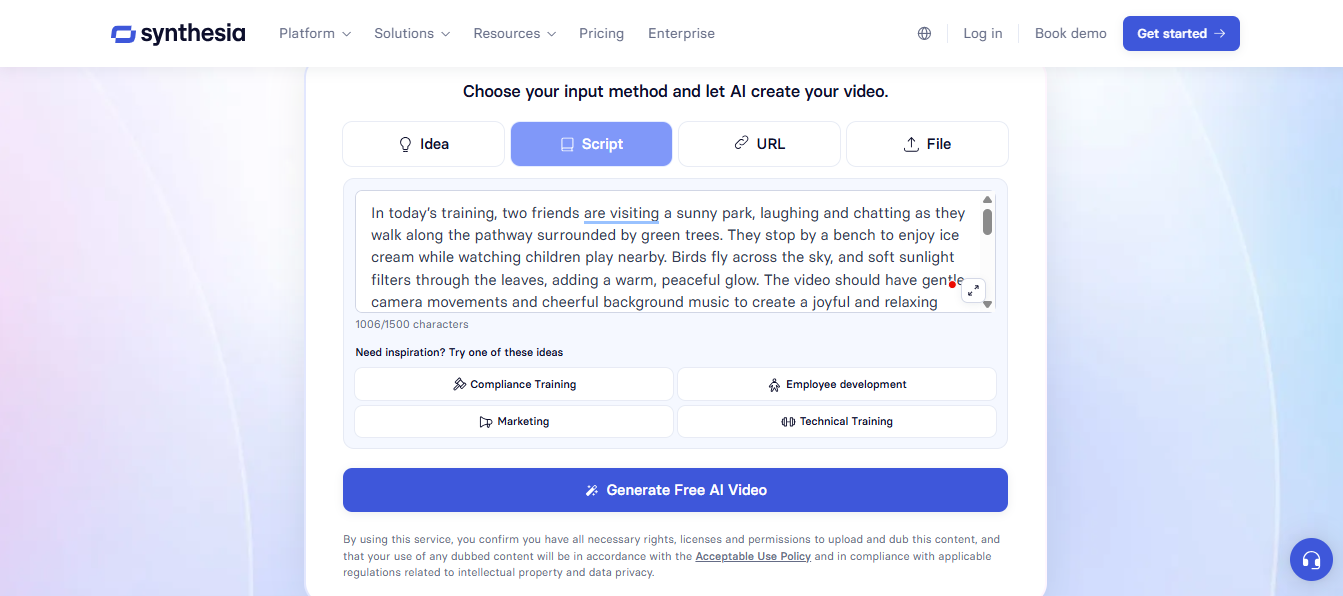Go to the Pricing page
The height and width of the screenshot is (596, 1343).
pyautogui.click(x=601, y=33)
